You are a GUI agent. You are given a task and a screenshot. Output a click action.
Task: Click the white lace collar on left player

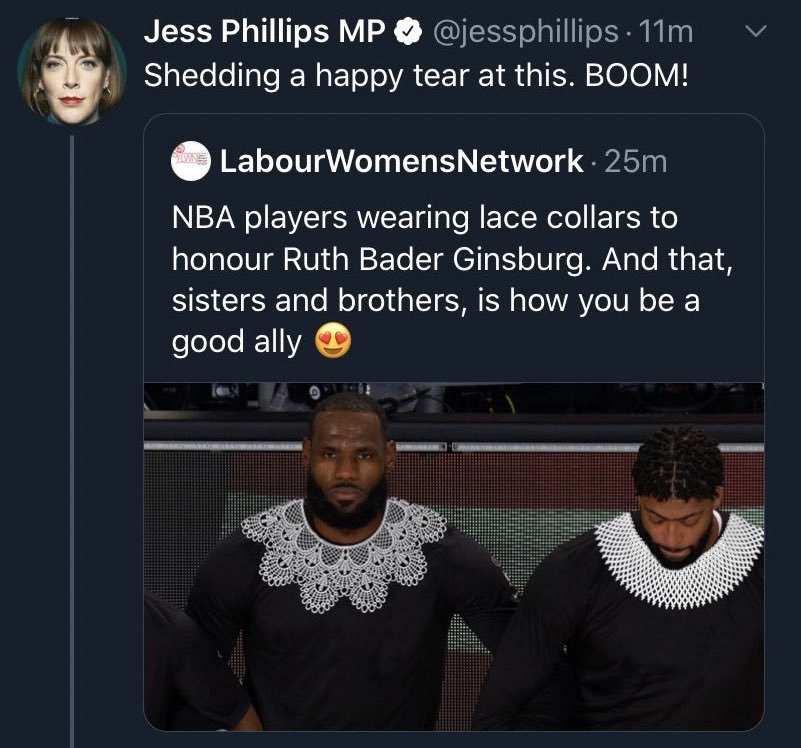345,553
